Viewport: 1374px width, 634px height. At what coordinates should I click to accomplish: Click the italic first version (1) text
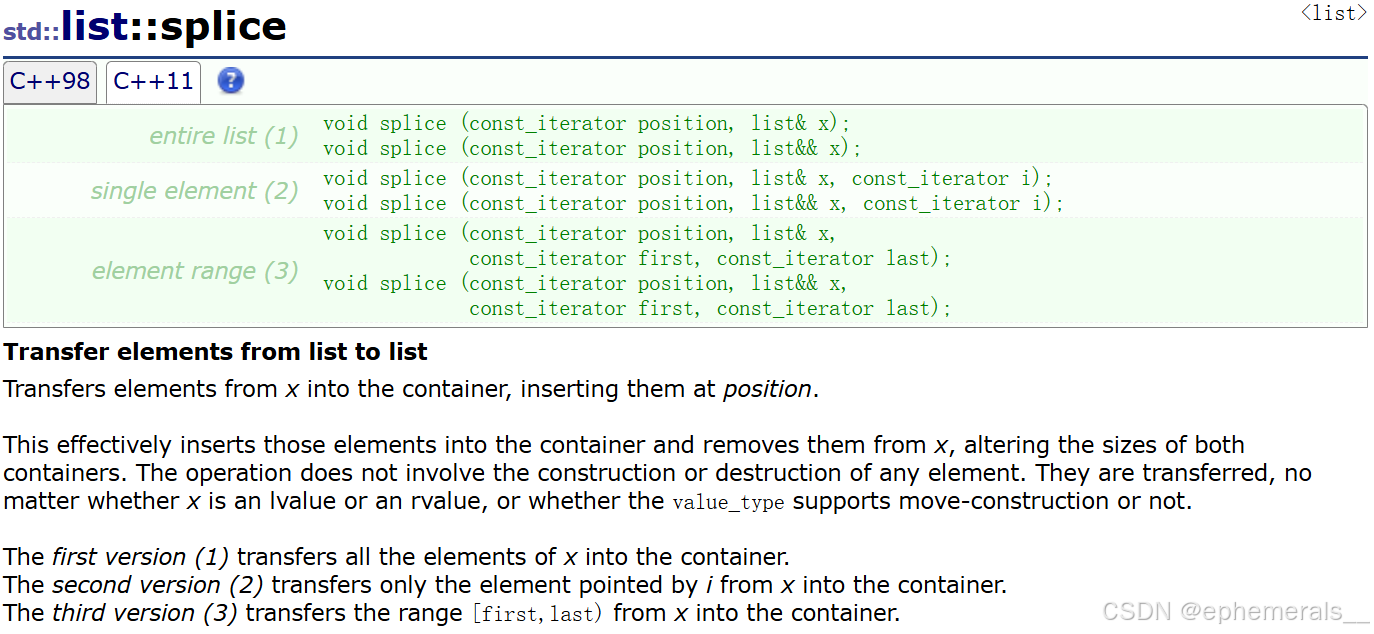(141, 557)
